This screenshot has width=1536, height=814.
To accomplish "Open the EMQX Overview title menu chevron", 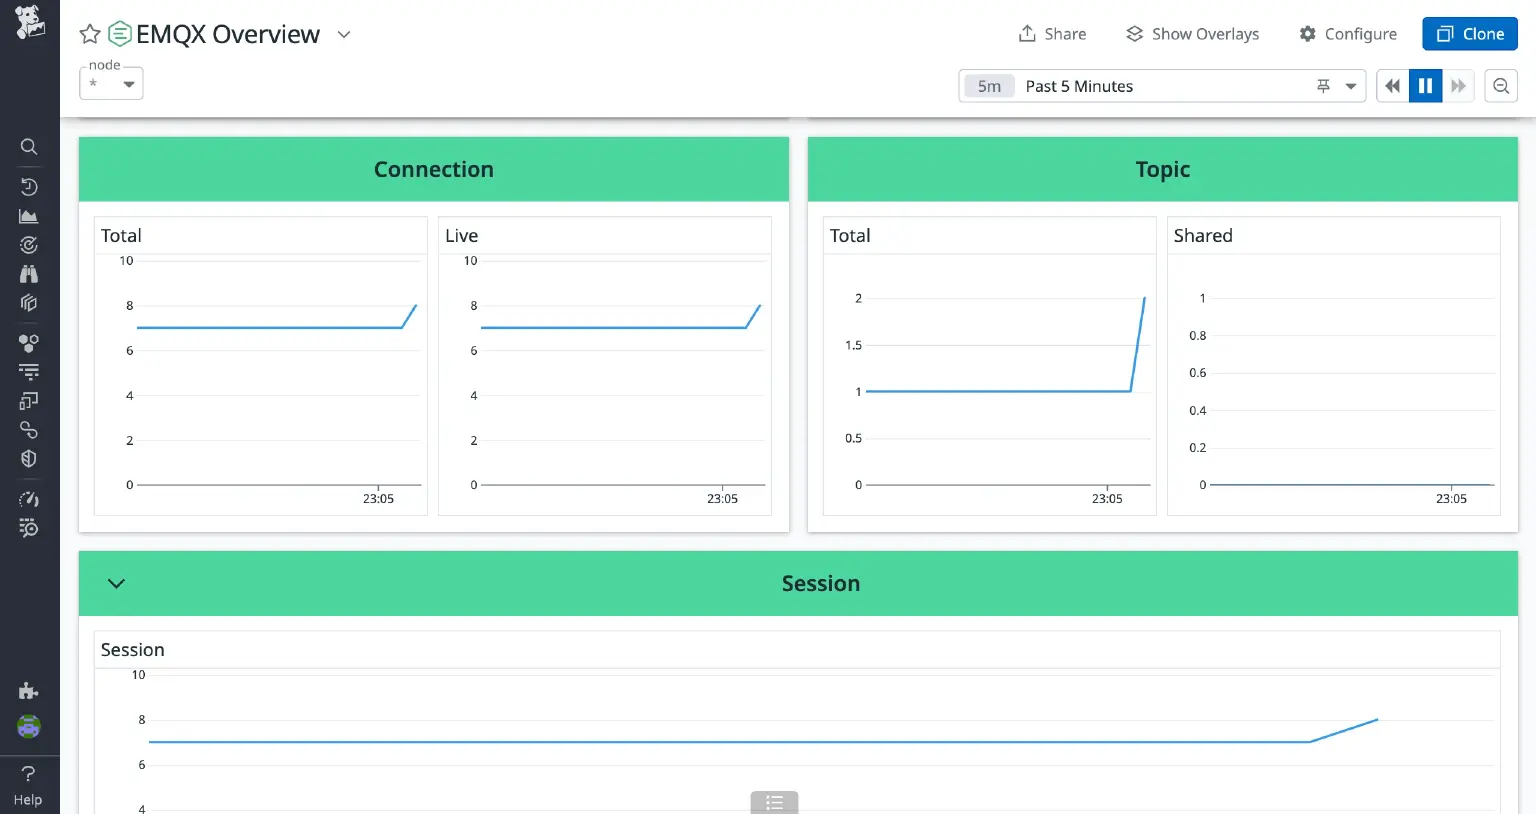I will (343, 34).
